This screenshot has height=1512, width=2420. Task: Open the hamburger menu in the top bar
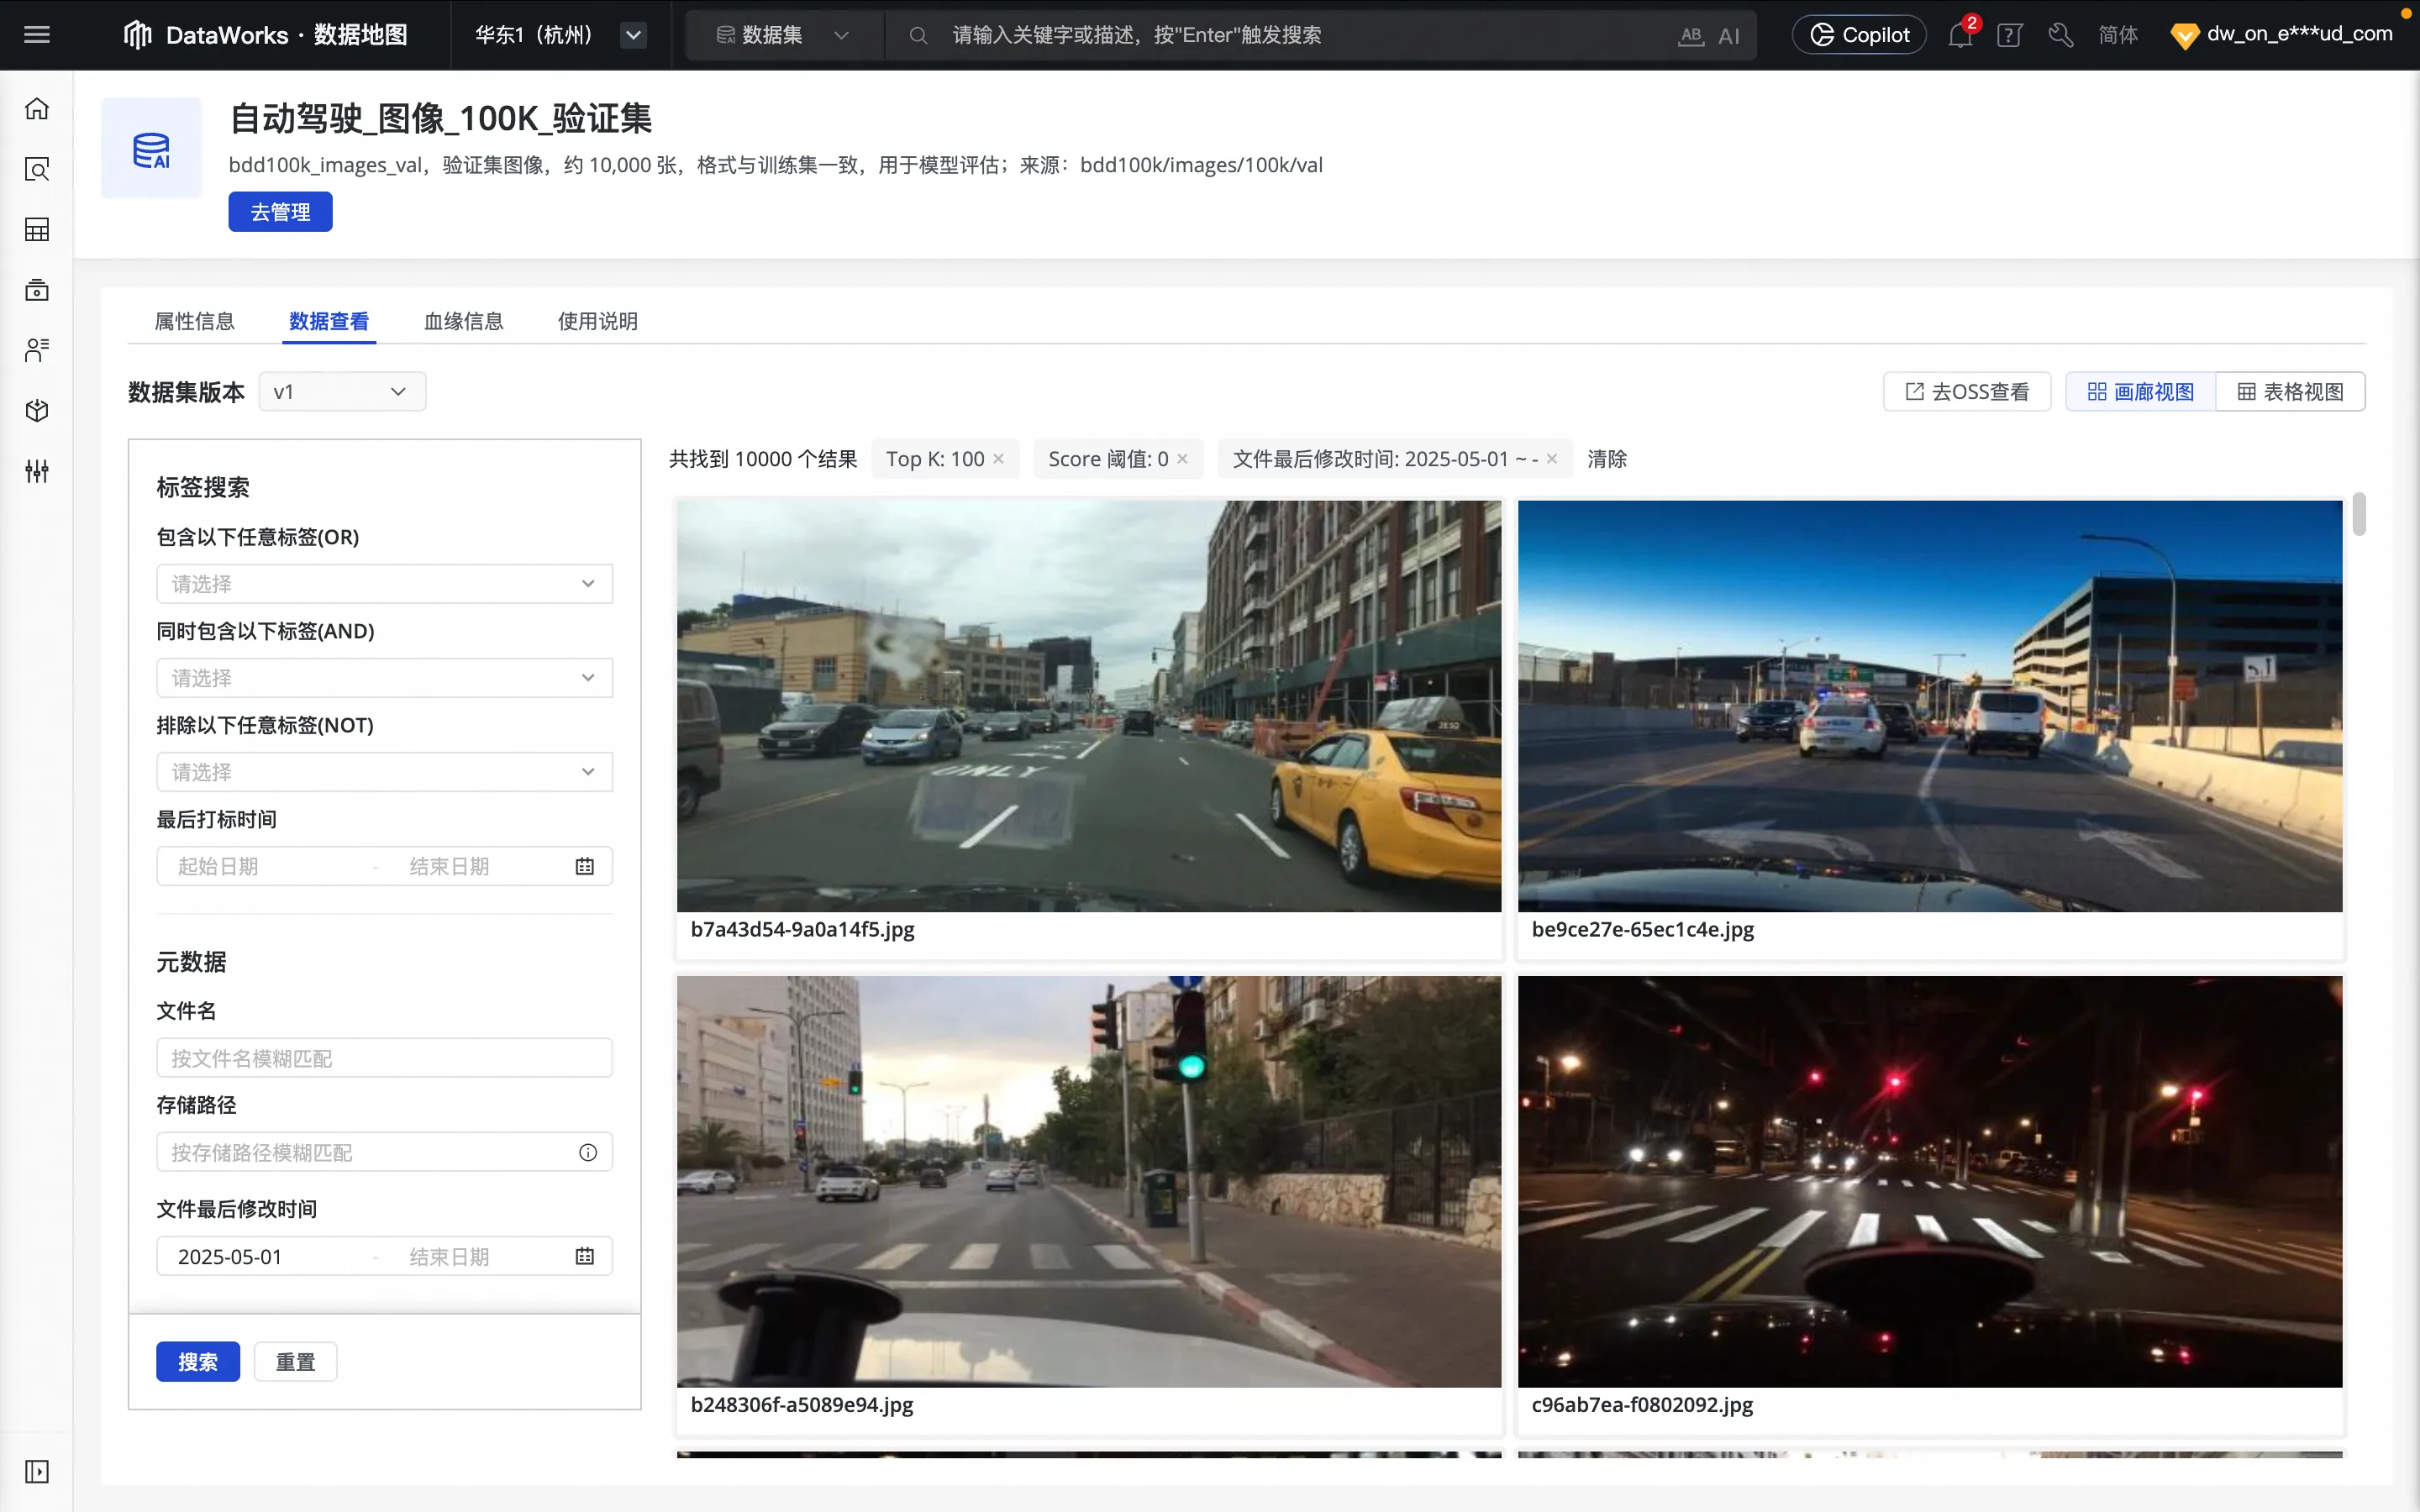pyautogui.click(x=37, y=35)
